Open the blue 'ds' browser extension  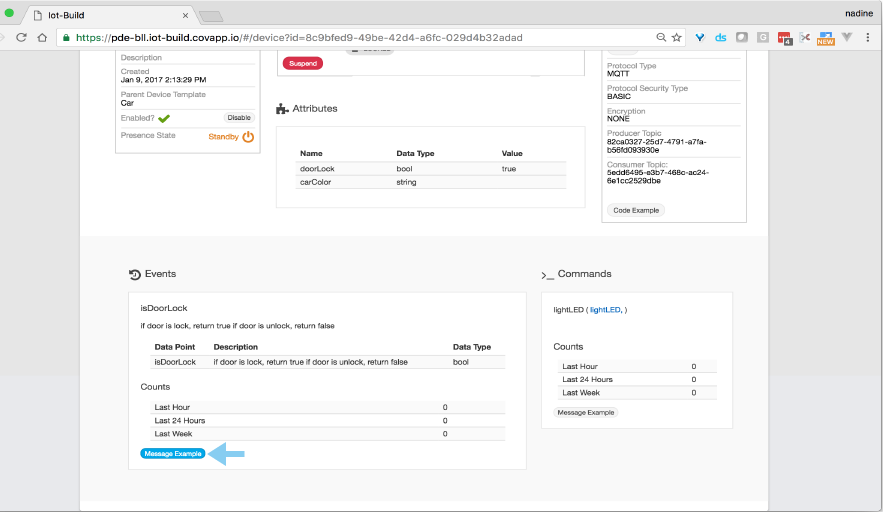(720, 37)
